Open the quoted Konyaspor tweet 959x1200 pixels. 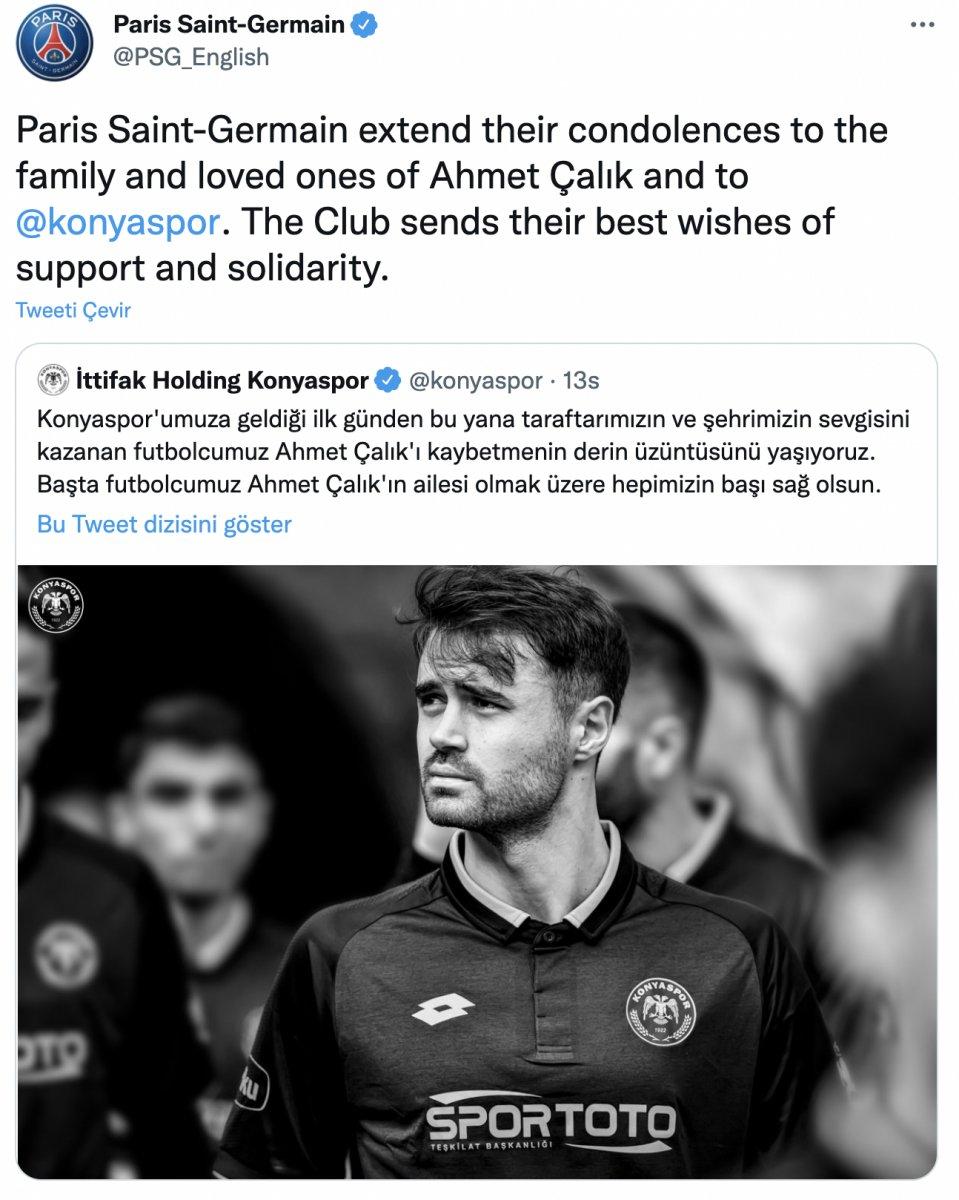pyautogui.click(x=479, y=450)
